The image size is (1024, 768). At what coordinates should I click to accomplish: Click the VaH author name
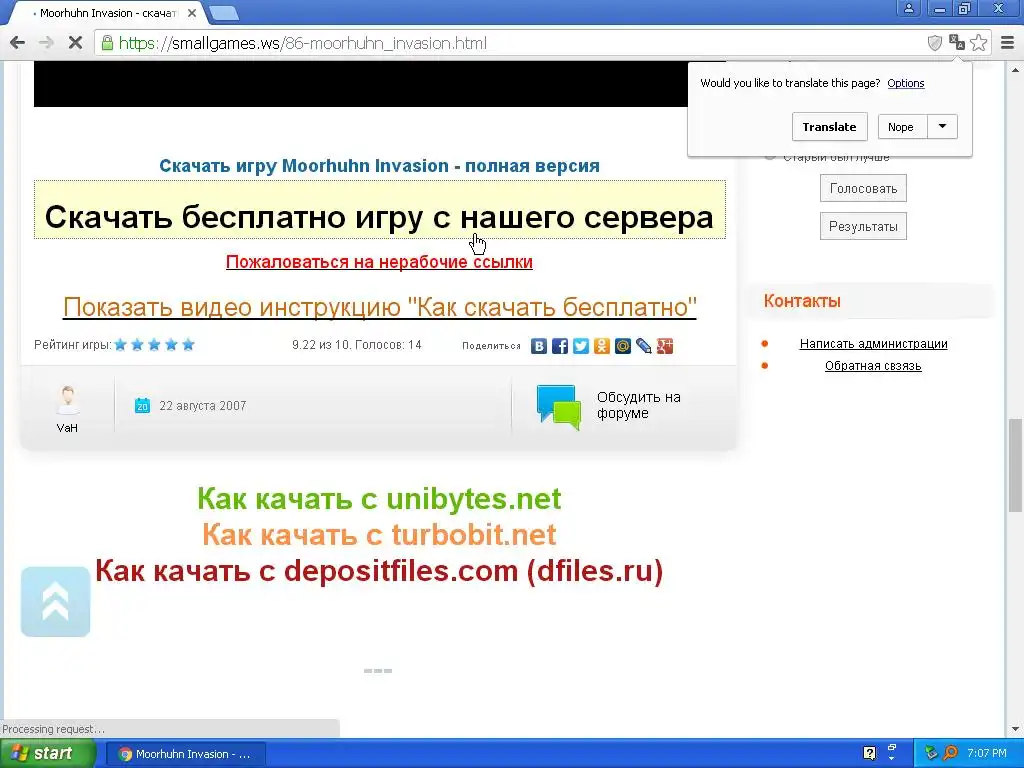coord(67,428)
